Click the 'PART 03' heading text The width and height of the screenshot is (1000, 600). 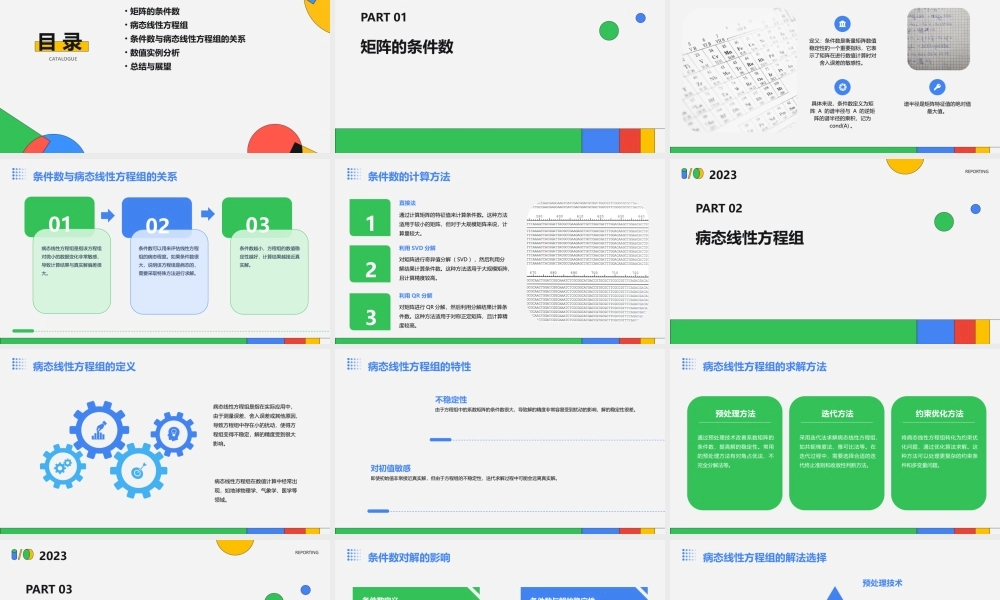pyautogui.click(x=49, y=589)
